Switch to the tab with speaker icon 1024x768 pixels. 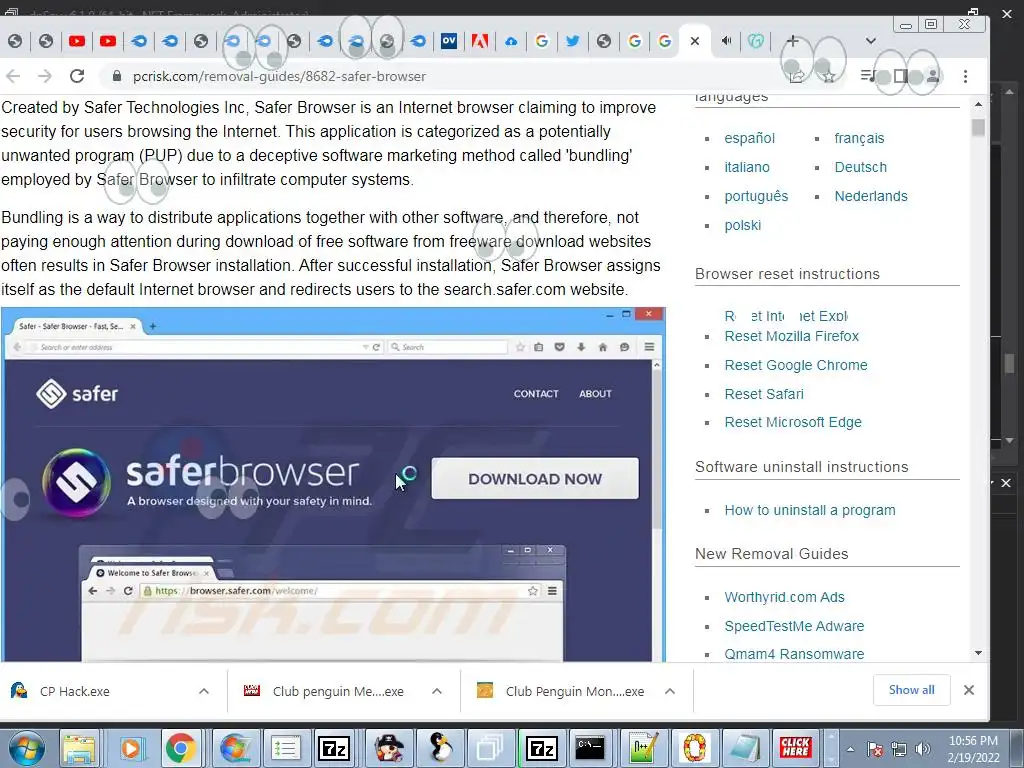(x=726, y=41)
